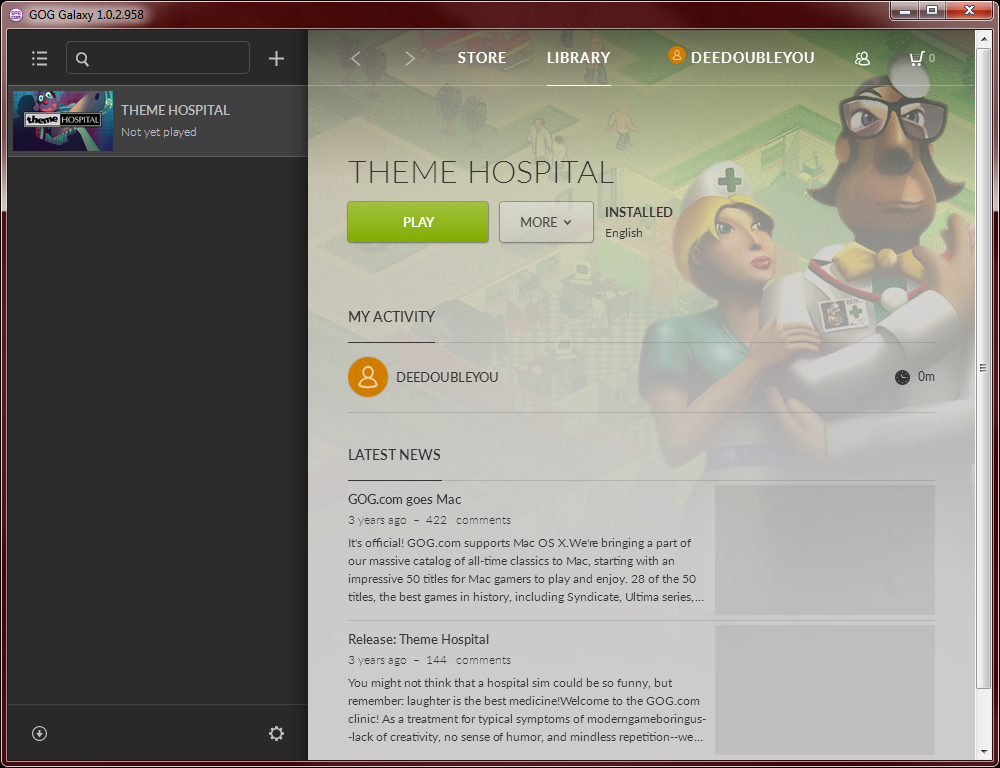Image resolution: width=1000 pixels, height=768 pixels.
Task: Open the downloads icon at sidebar bottom
Action: pyautogui.click(x=39, y=733)
